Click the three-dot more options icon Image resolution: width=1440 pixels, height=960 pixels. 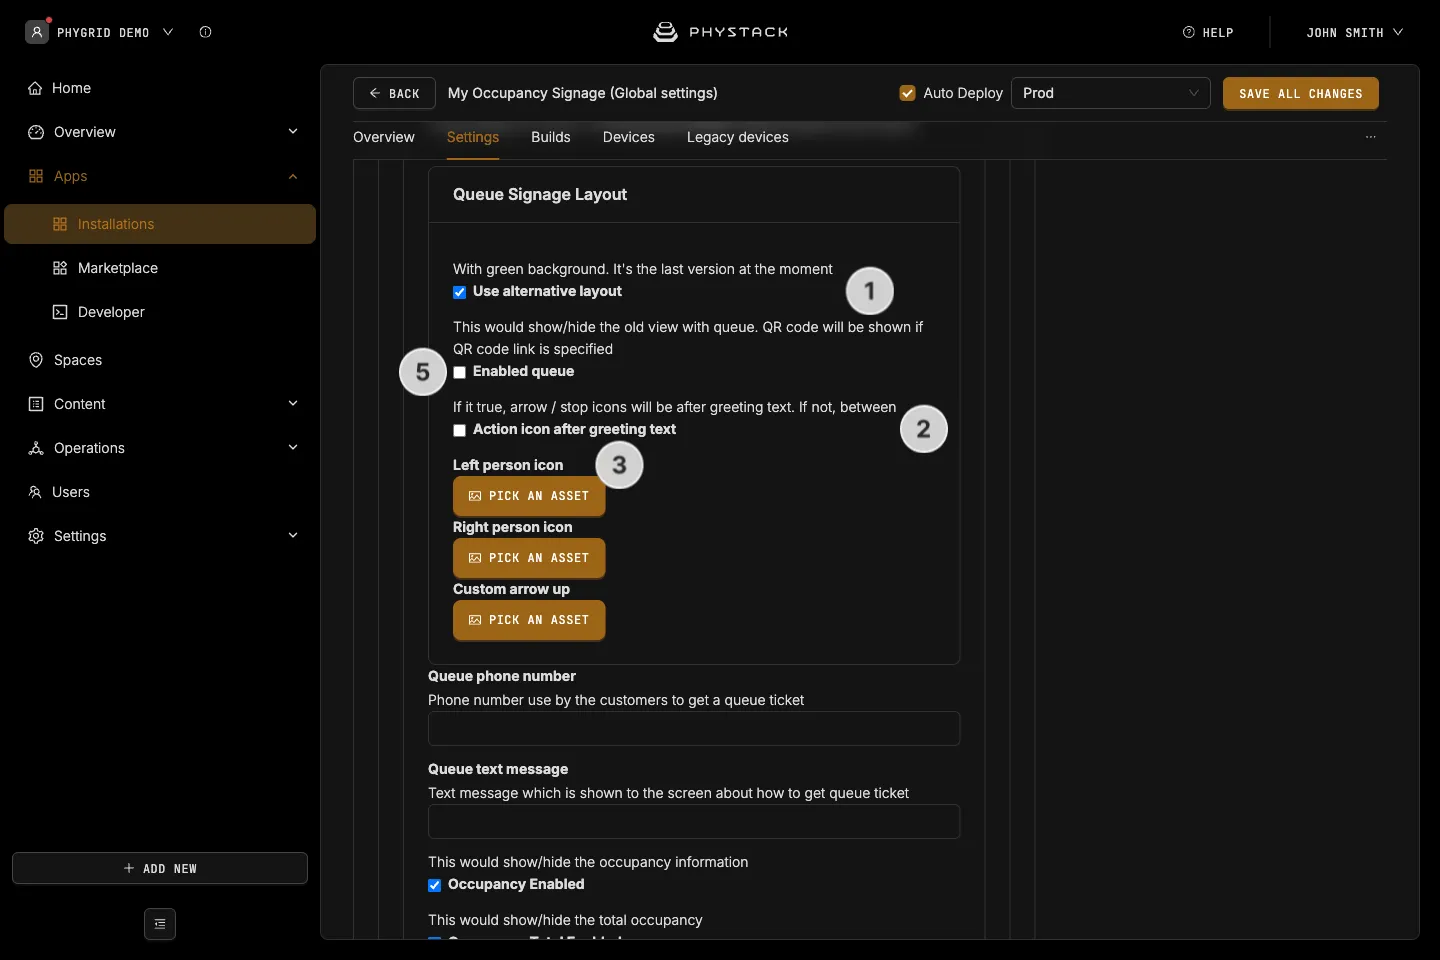click(1371, 137)
